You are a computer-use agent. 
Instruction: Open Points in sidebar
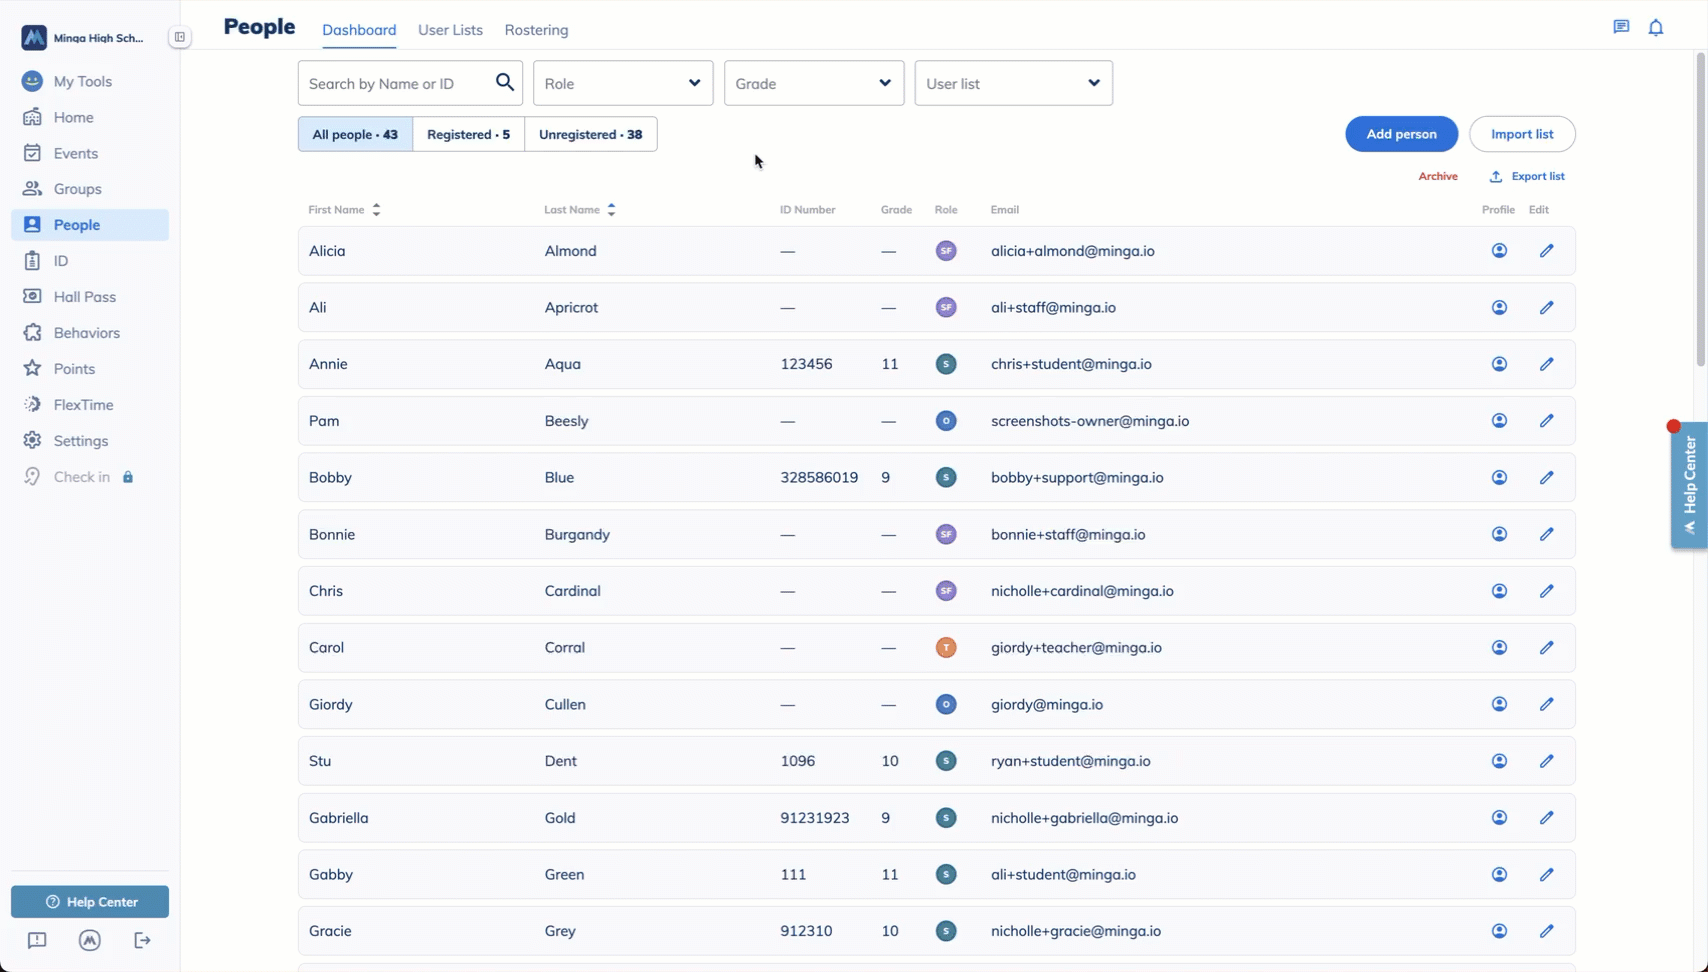90,369
